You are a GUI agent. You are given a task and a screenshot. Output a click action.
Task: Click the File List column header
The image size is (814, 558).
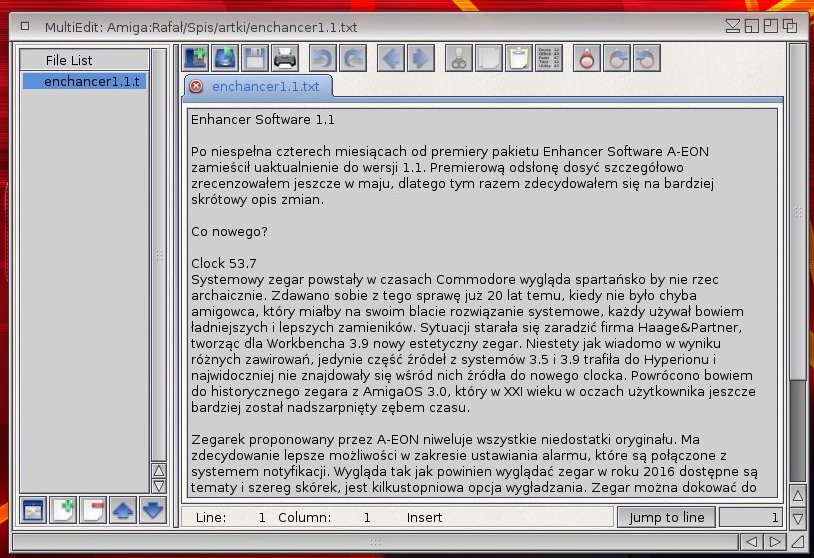(x=84, y=60)
